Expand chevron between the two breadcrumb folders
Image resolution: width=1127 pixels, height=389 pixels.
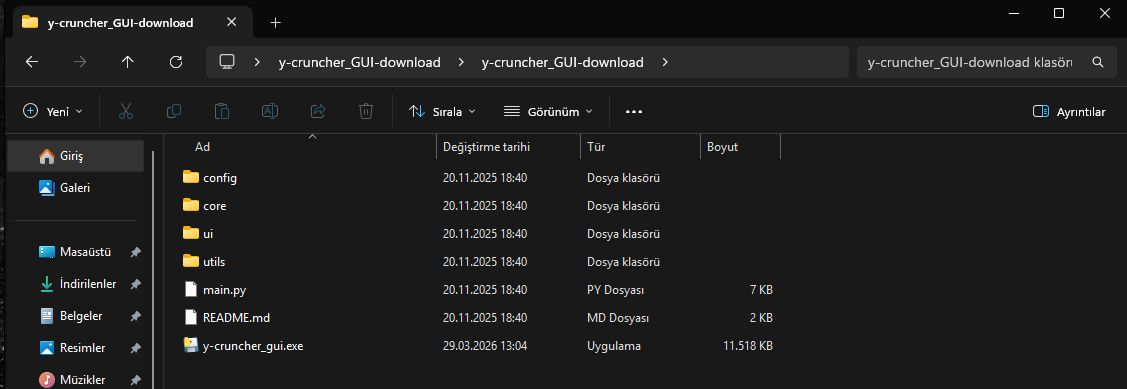461,62
